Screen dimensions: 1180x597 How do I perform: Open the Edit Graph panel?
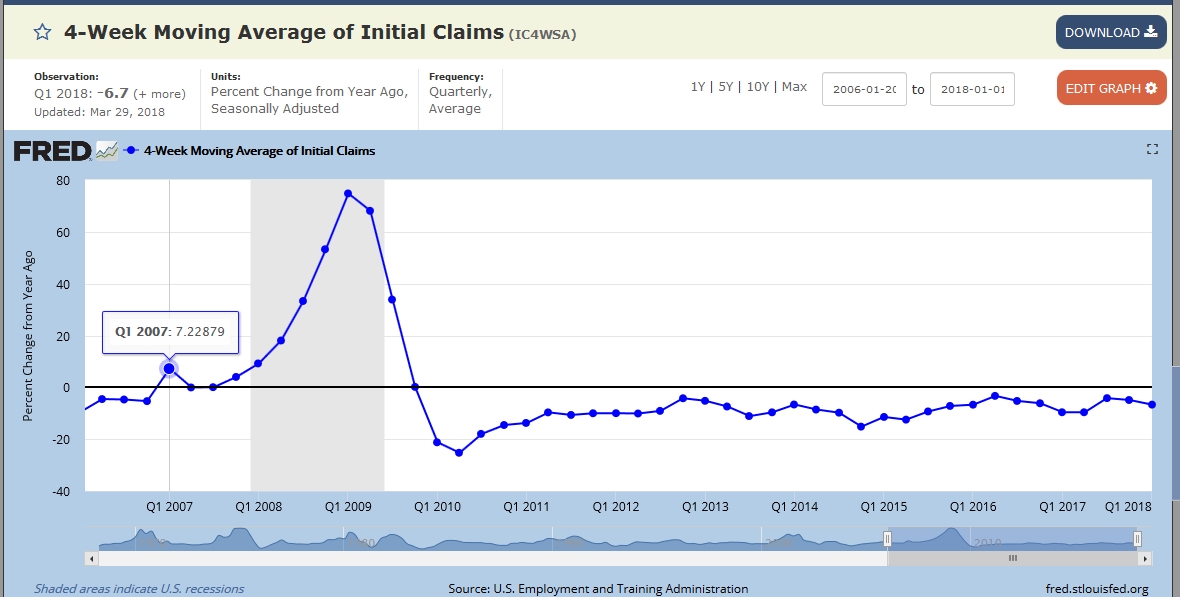1110,88
